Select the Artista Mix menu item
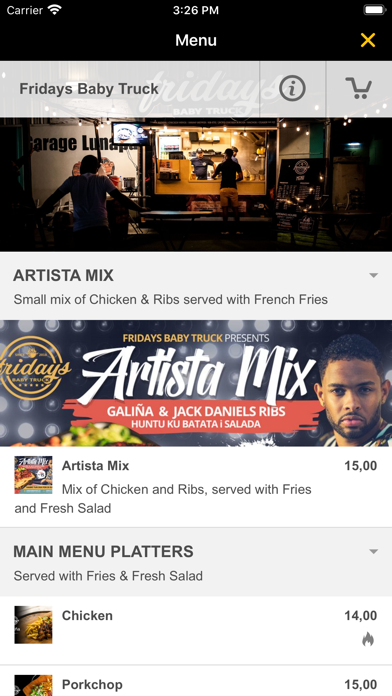 196,487
